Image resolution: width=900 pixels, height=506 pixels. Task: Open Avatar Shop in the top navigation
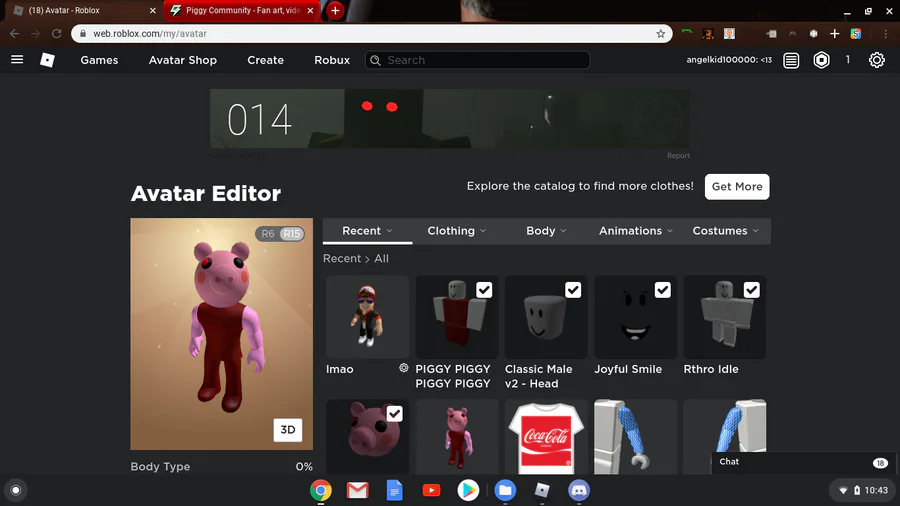tap(183, 60)
